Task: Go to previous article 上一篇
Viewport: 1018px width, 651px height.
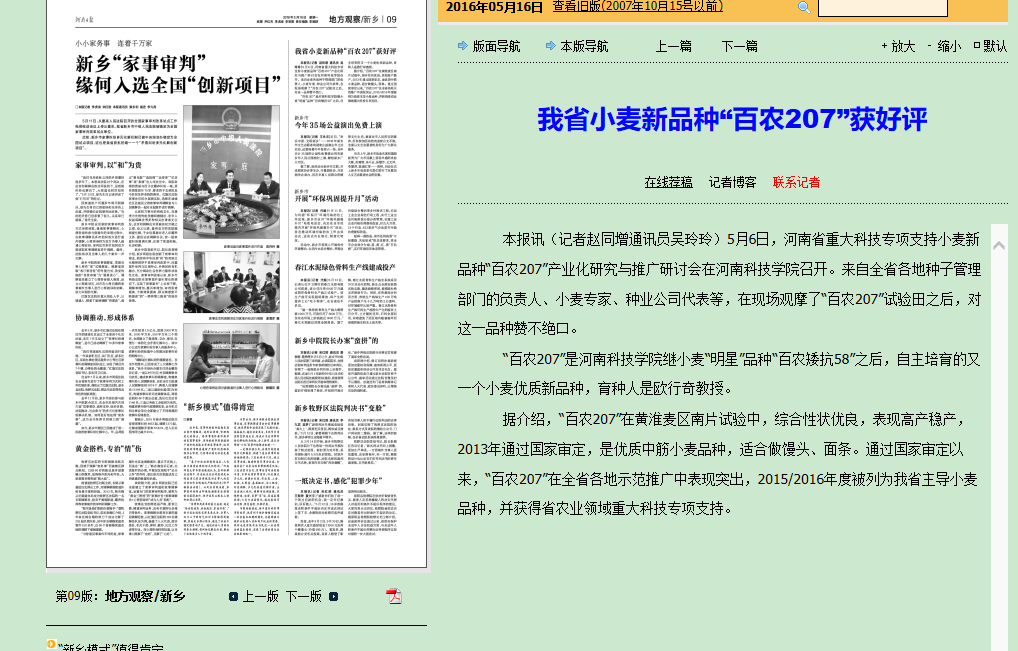Action: point(673,46)
